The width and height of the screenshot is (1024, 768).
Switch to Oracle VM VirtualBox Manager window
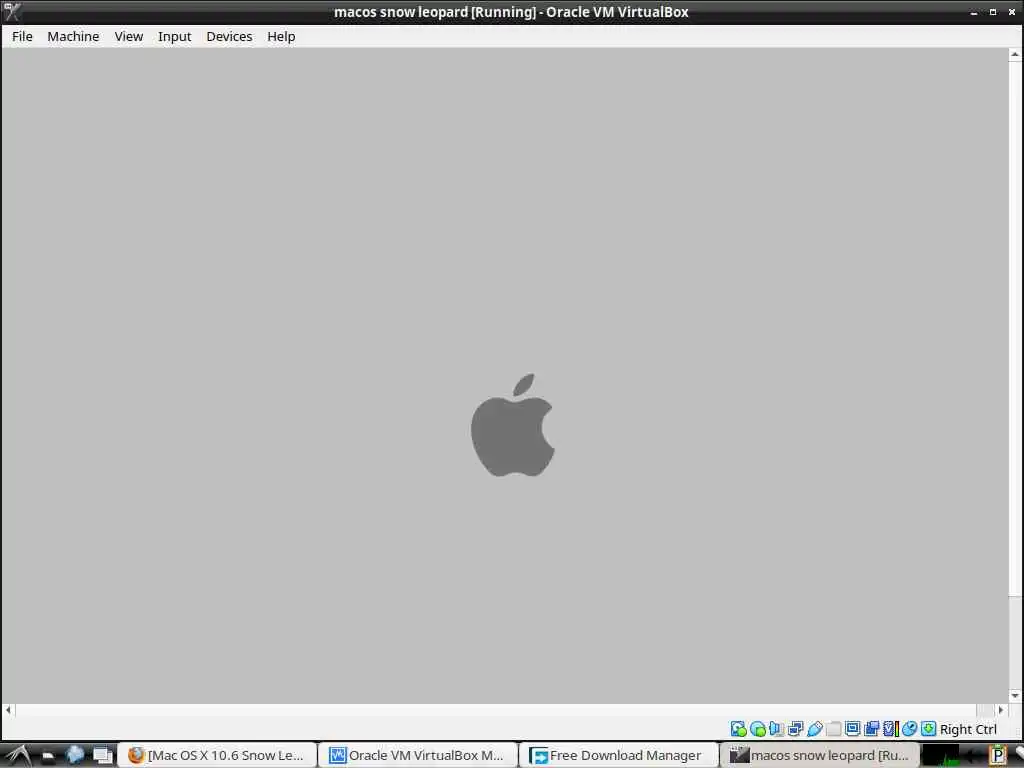click(x=418, y=756)
